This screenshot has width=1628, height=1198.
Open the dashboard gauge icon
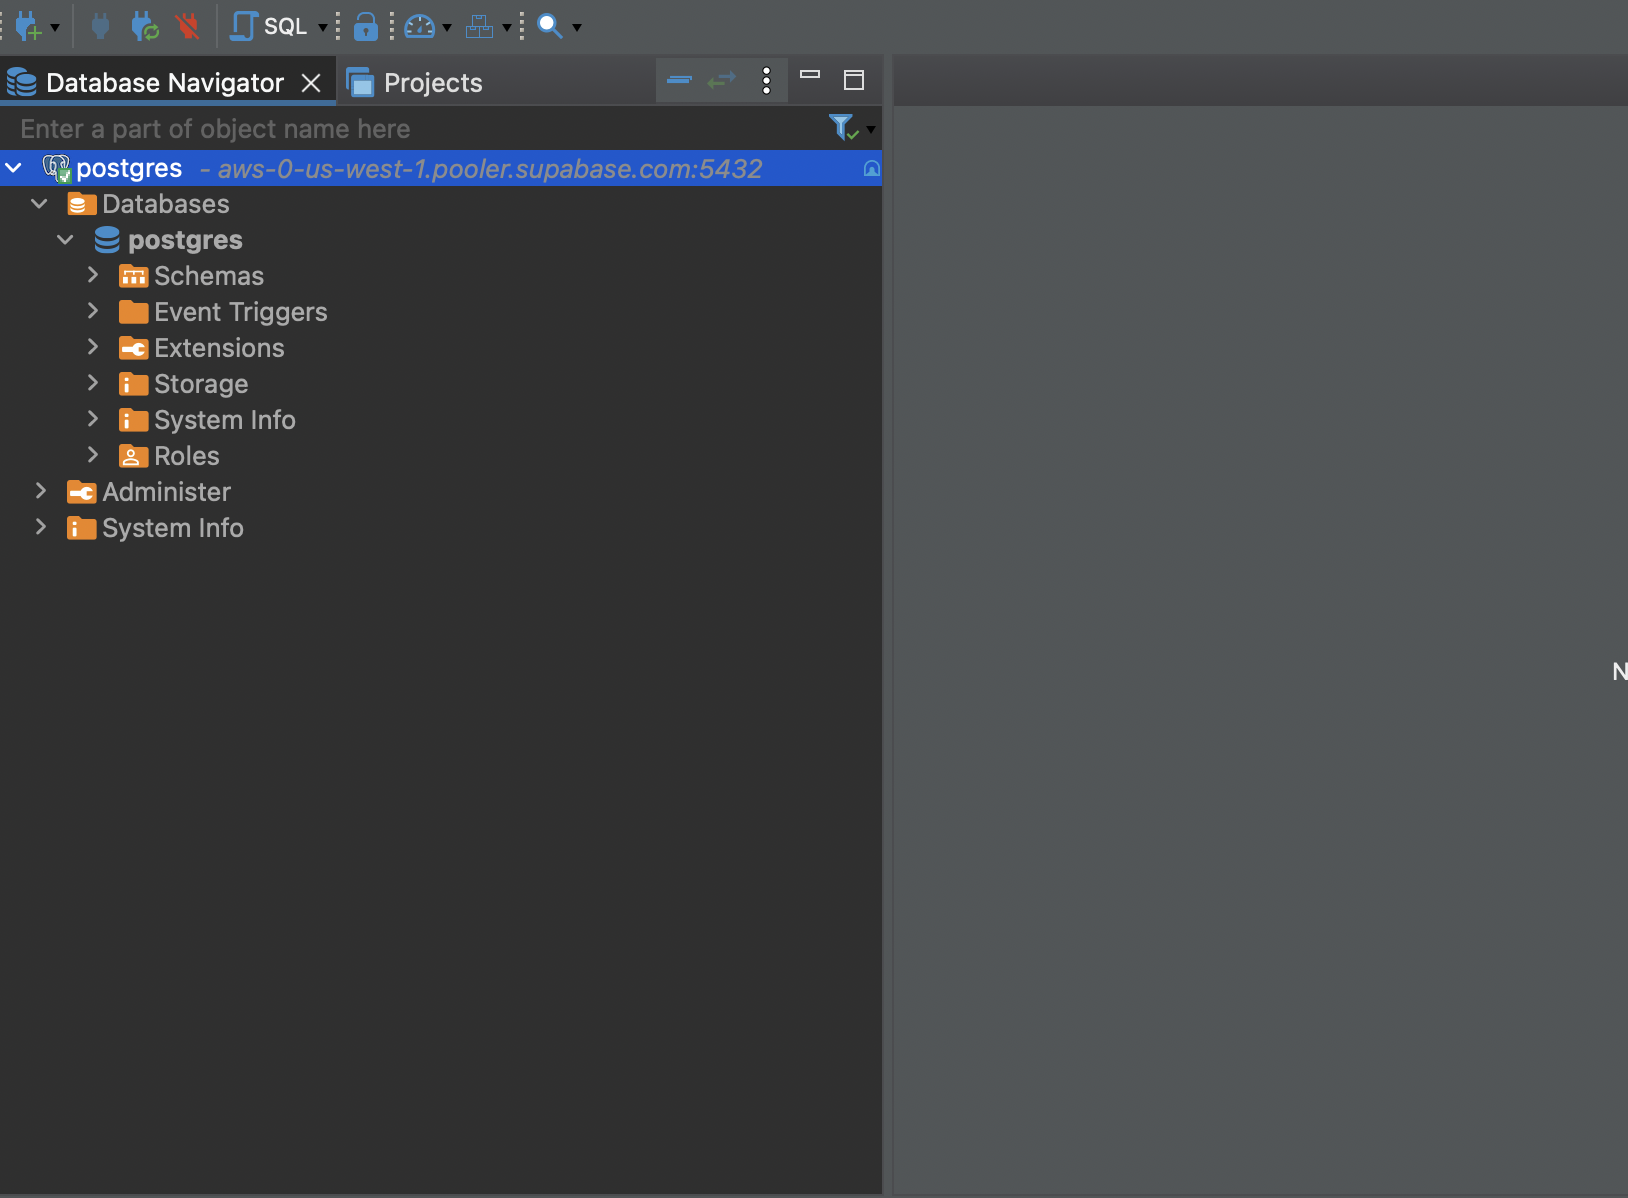[x=419, y=26]
